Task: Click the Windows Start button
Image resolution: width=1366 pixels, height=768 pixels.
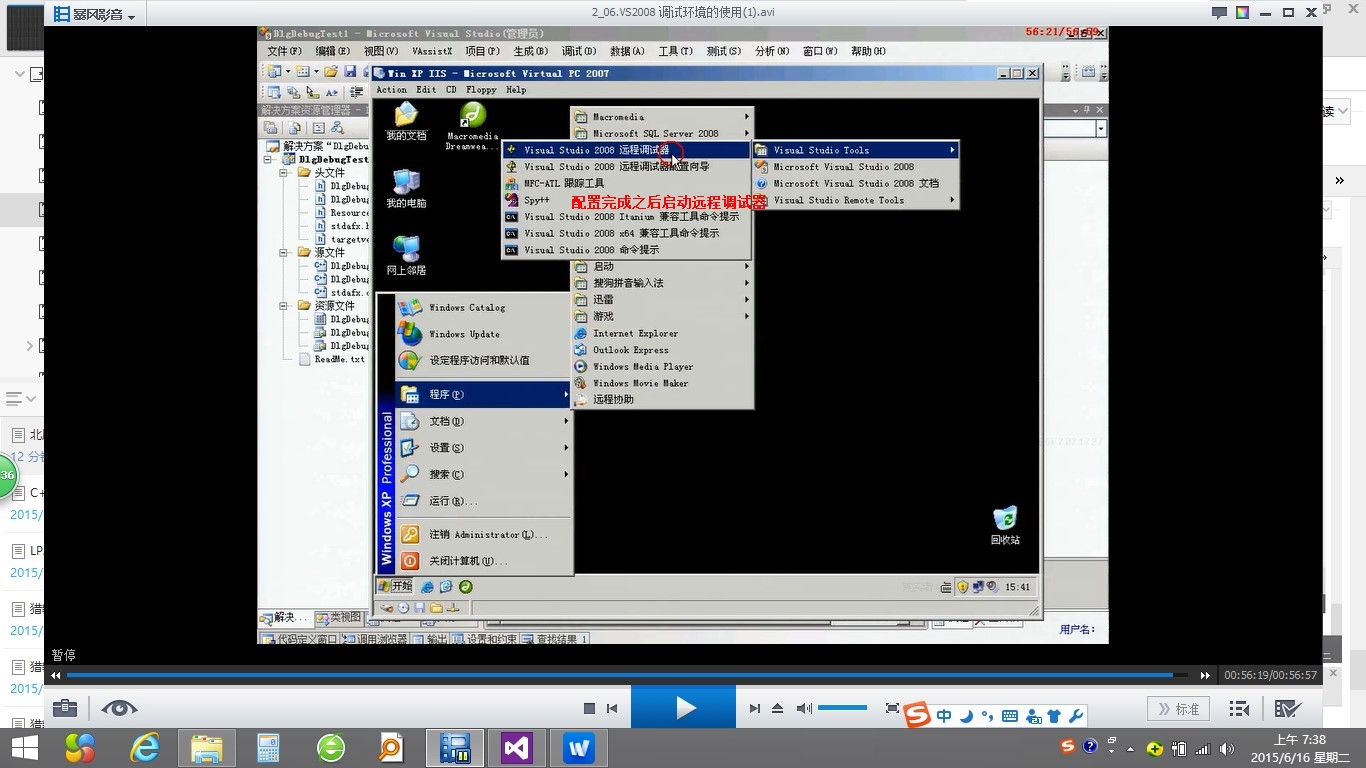Action: pos(24,748)
